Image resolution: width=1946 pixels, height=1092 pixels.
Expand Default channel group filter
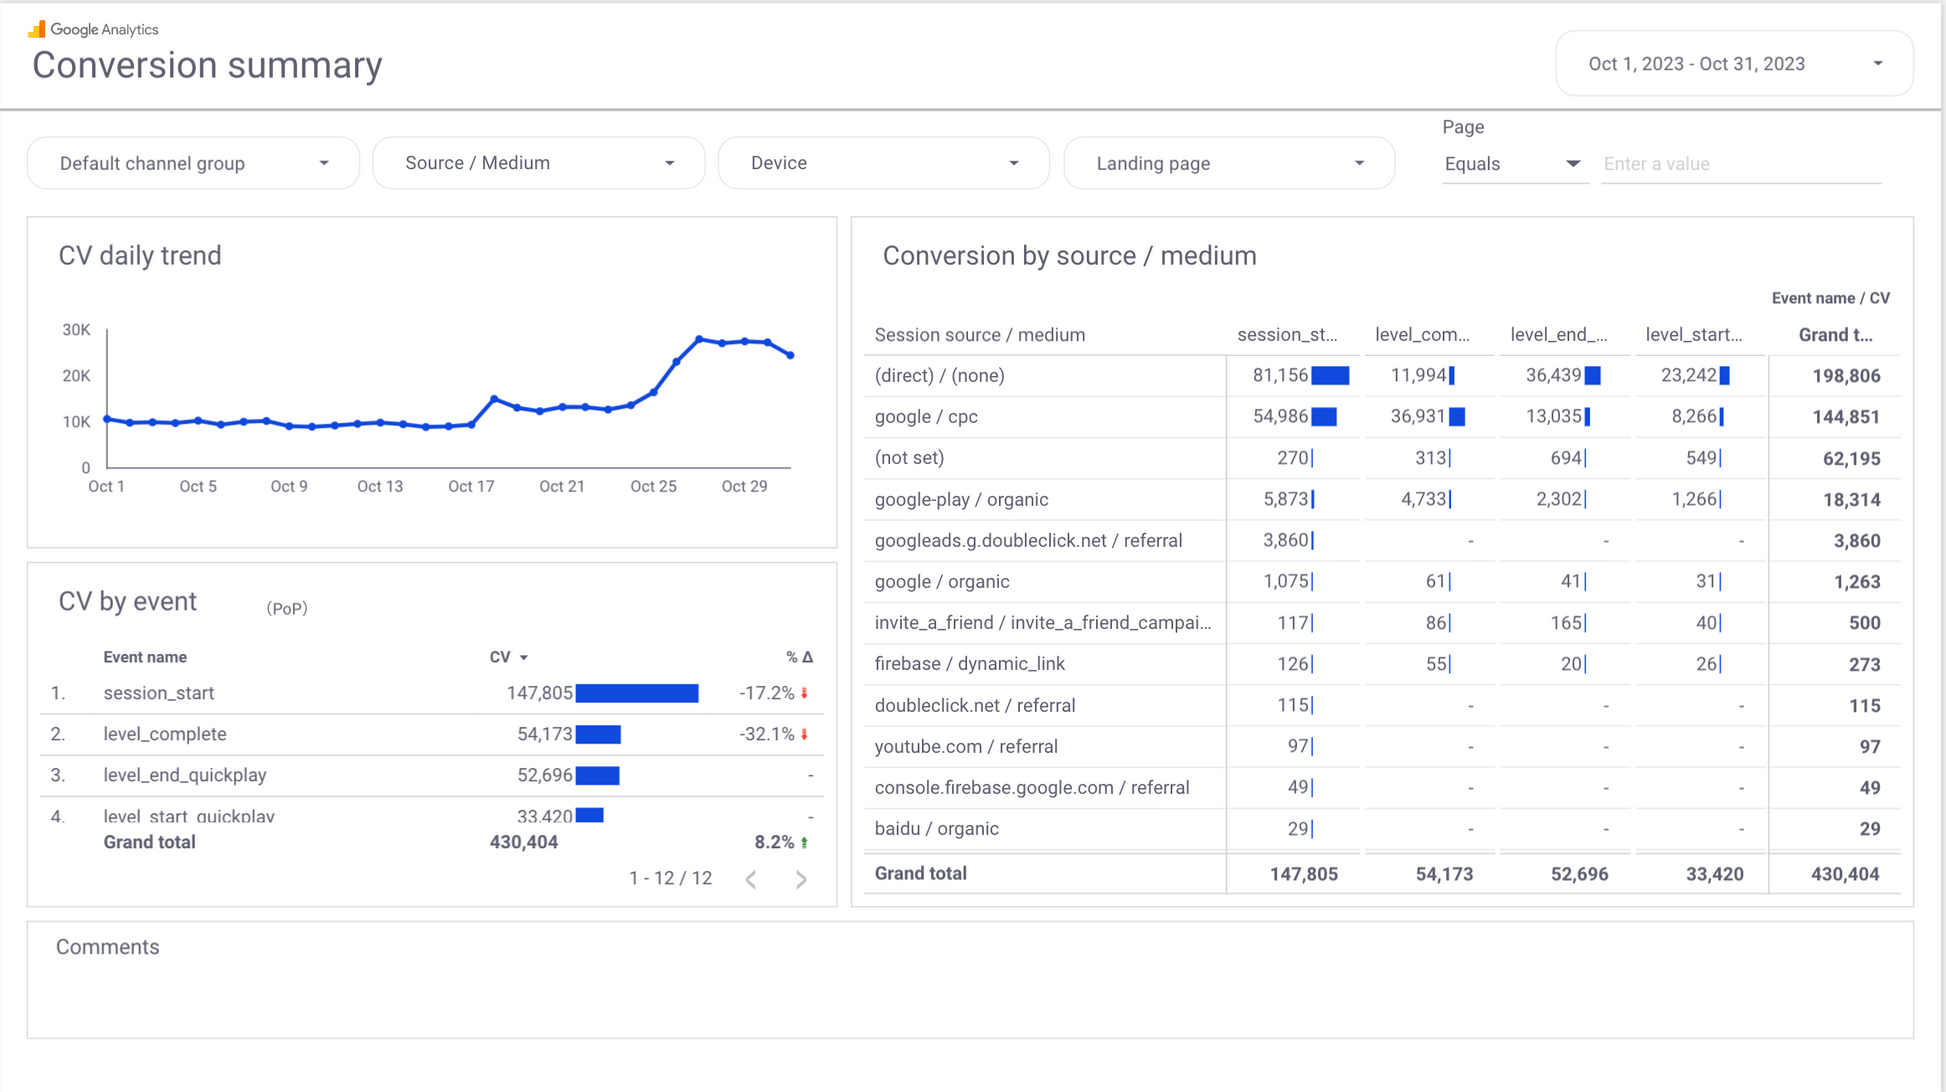[x=193, y=163]
